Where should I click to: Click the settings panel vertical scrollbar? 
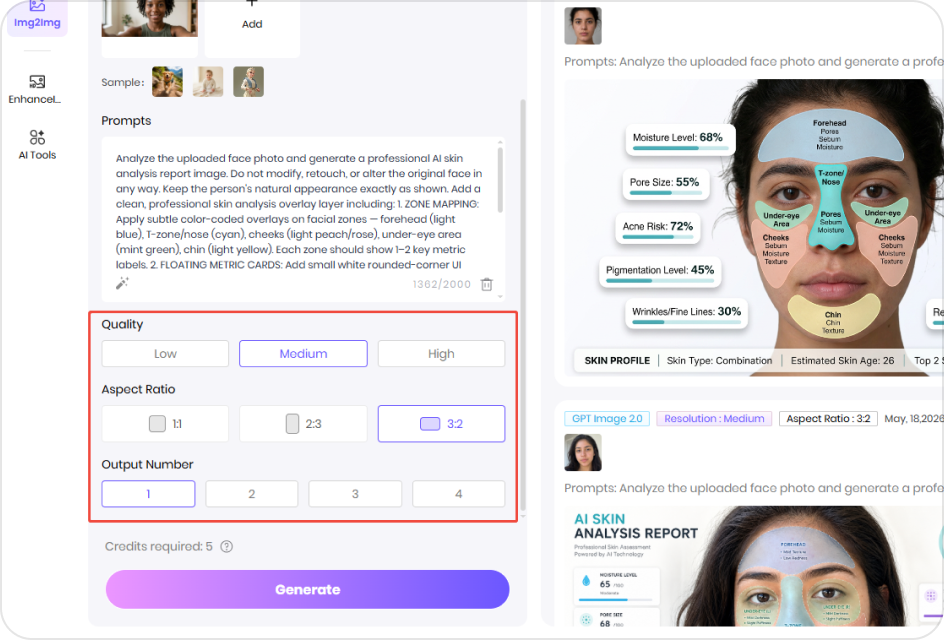click(523, 304)
